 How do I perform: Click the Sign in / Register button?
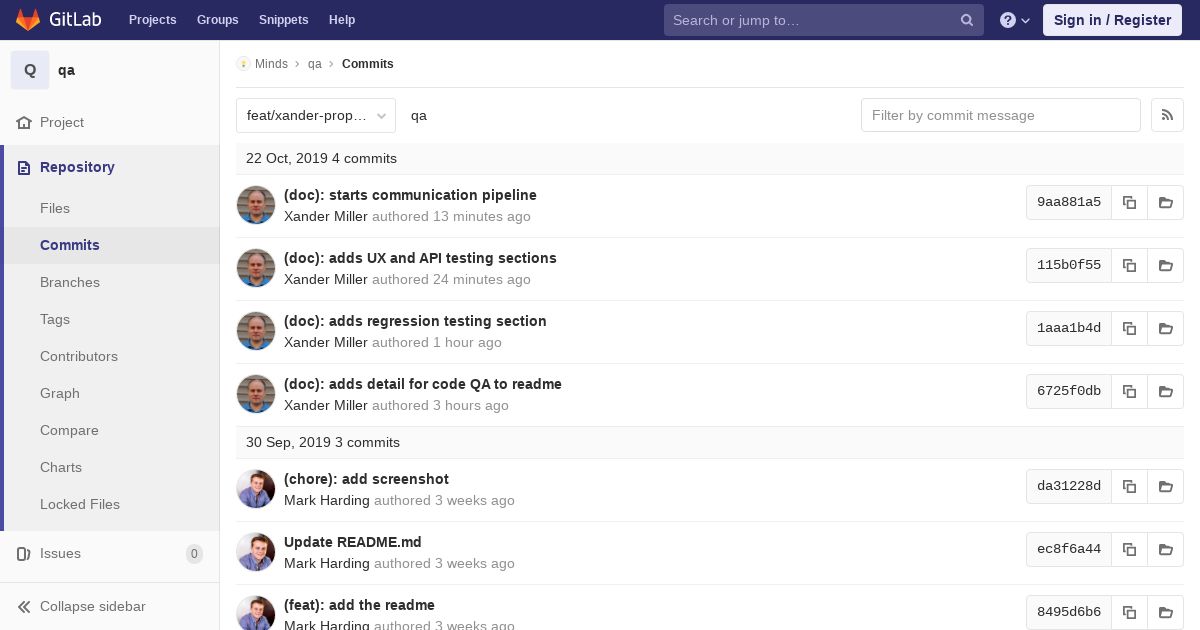click(x=1112, y=20)
